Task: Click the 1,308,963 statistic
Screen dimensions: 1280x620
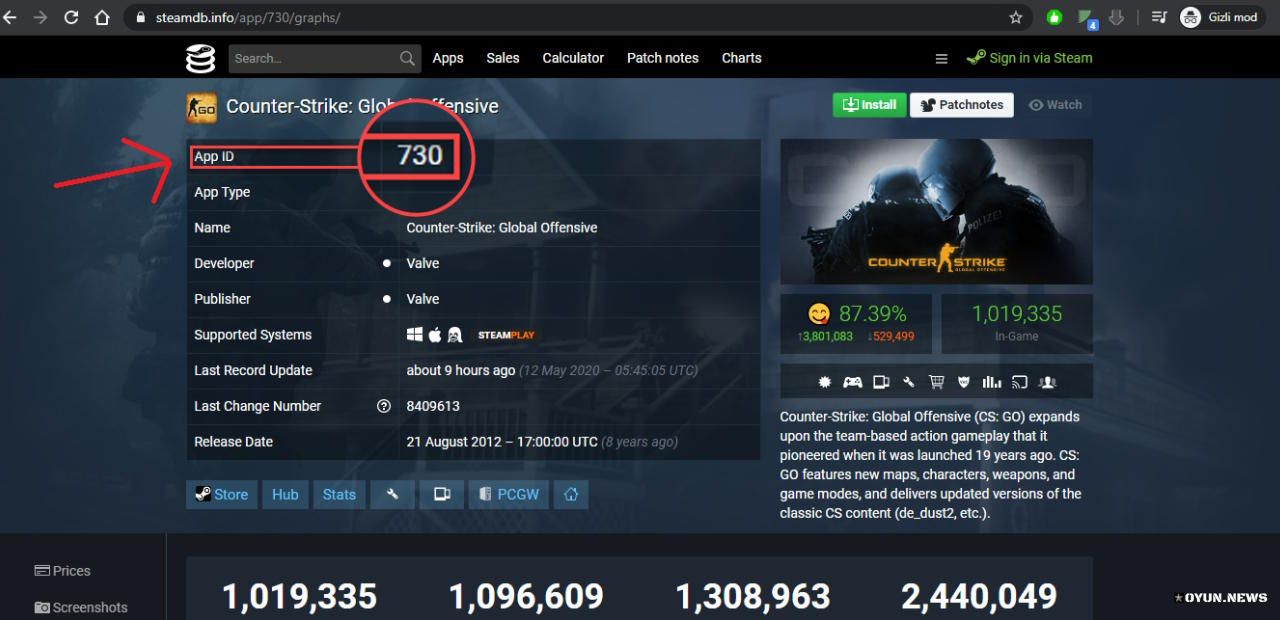Action: (x=753, y=597)
